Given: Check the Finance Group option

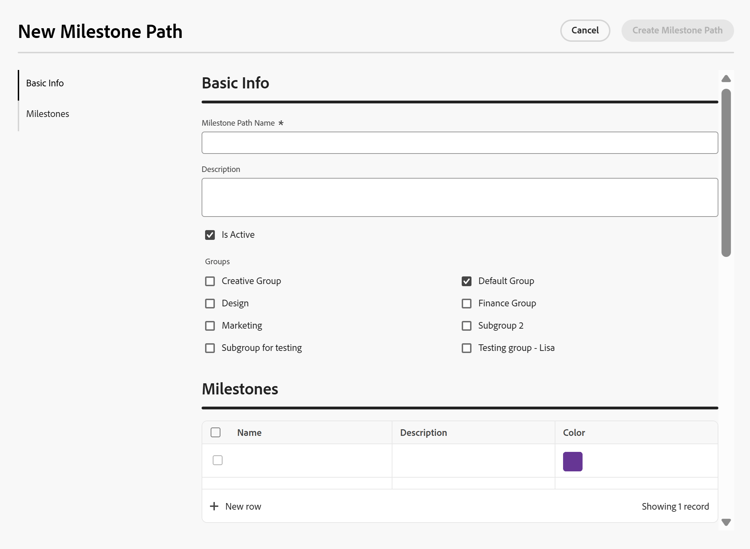Looking at the screenshot, I should click(x=466, y=303).
